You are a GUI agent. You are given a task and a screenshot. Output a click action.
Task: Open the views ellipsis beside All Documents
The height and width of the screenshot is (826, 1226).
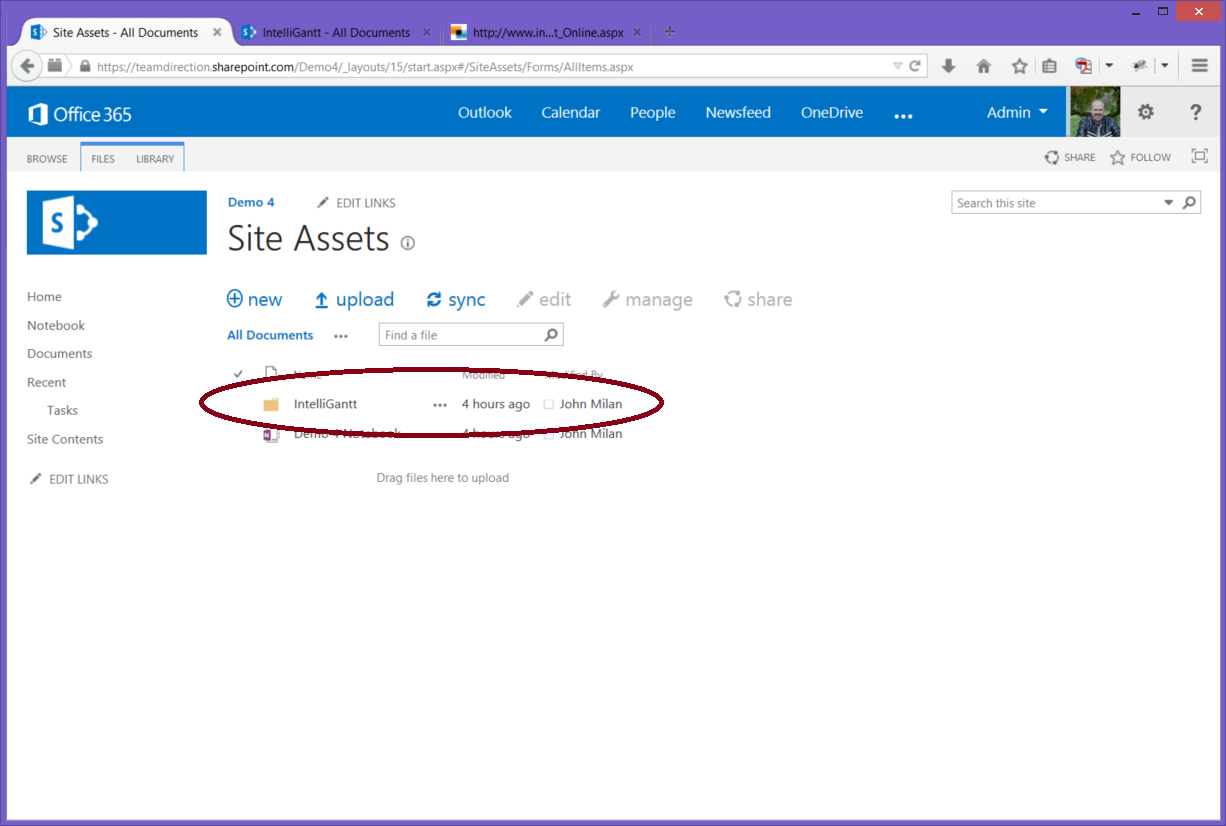[342, 336]
